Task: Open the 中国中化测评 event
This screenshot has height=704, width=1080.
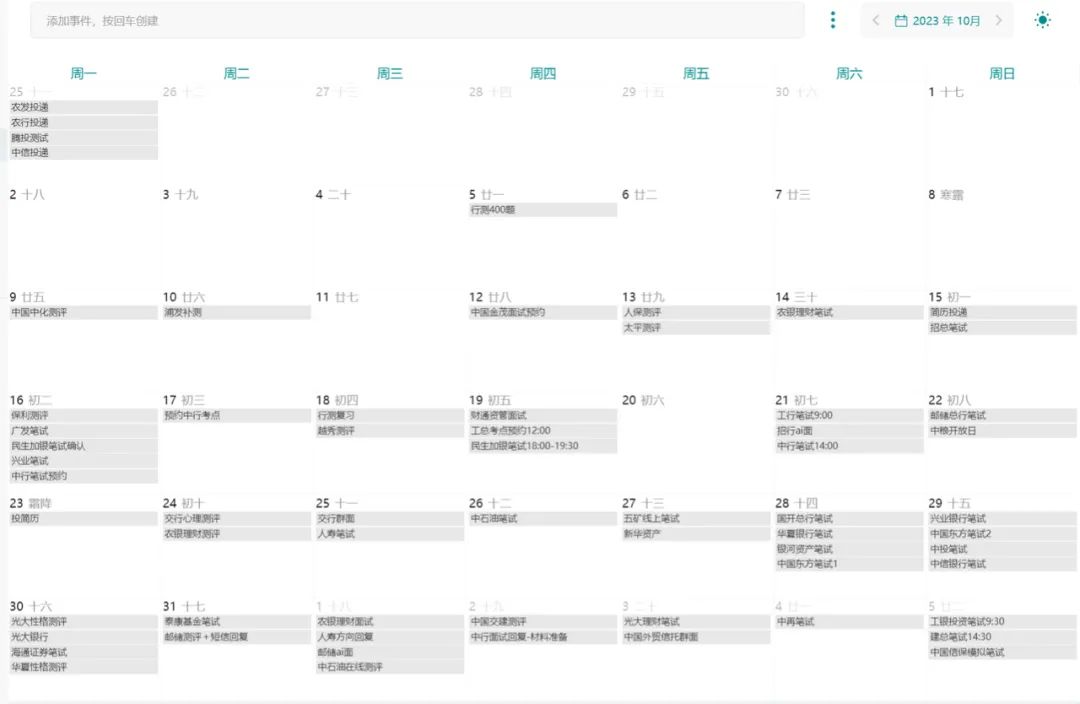Action: coord(83,313)
